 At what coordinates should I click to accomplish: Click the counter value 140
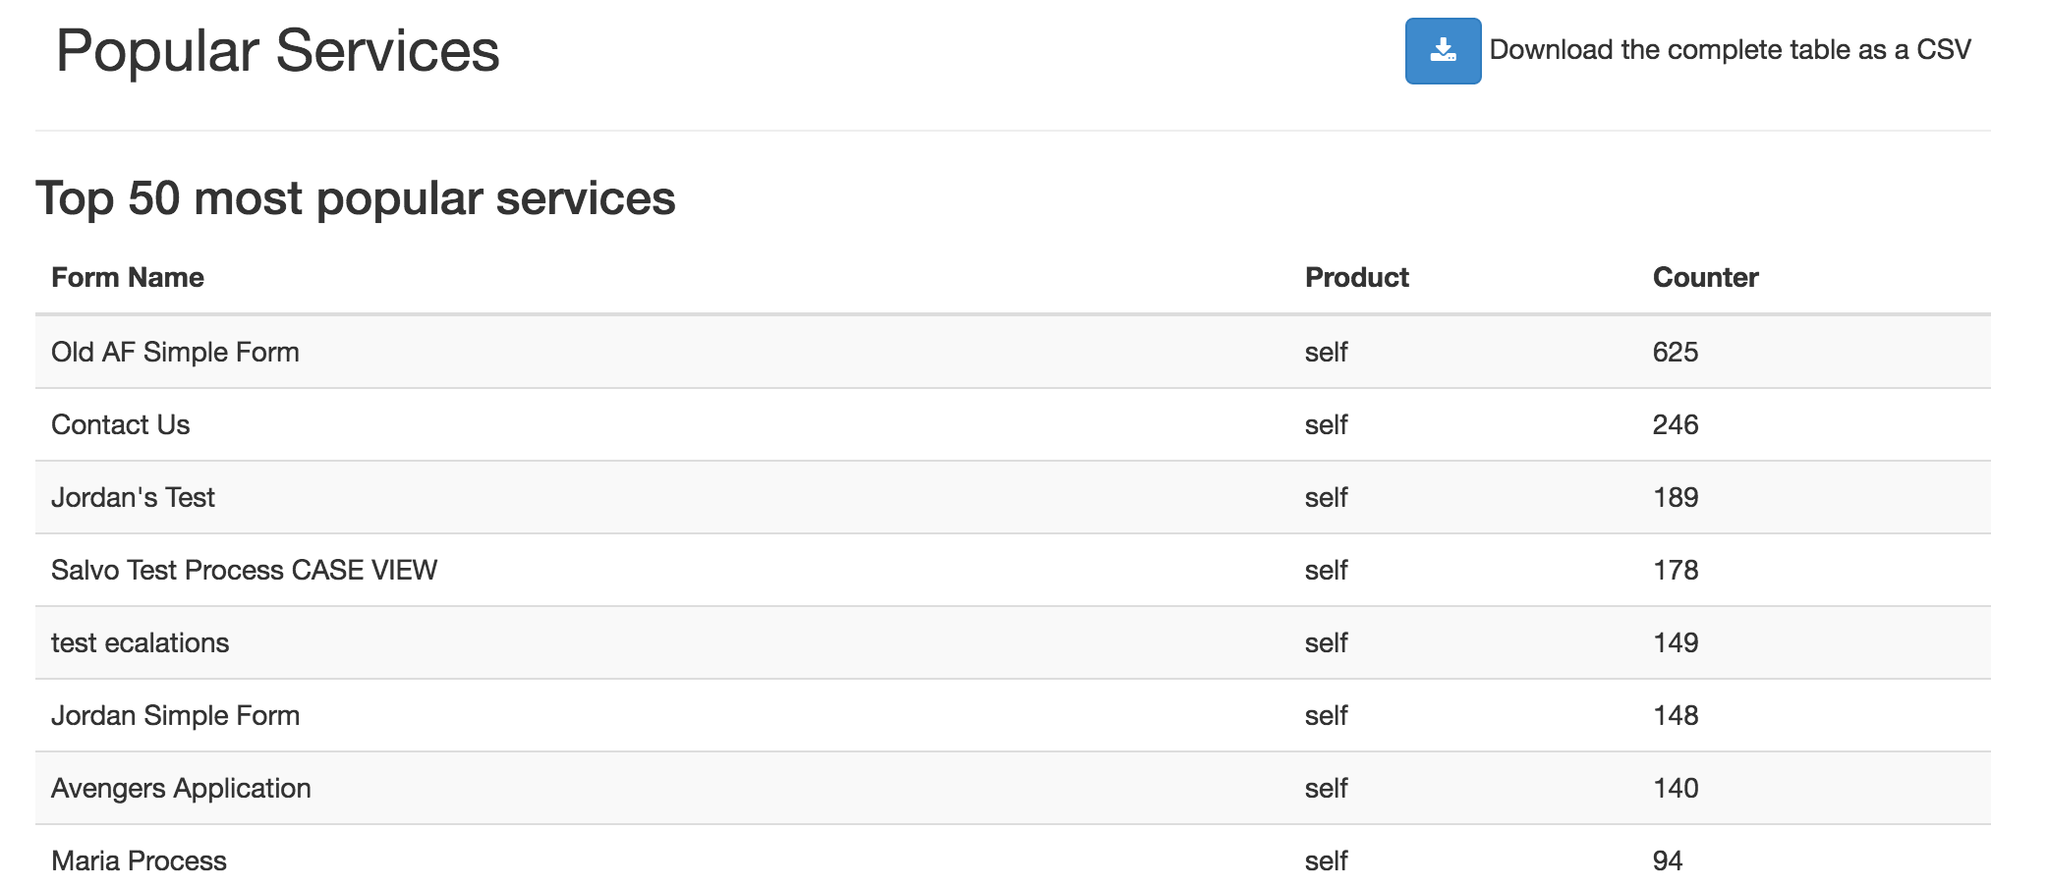coord(1675,788)
